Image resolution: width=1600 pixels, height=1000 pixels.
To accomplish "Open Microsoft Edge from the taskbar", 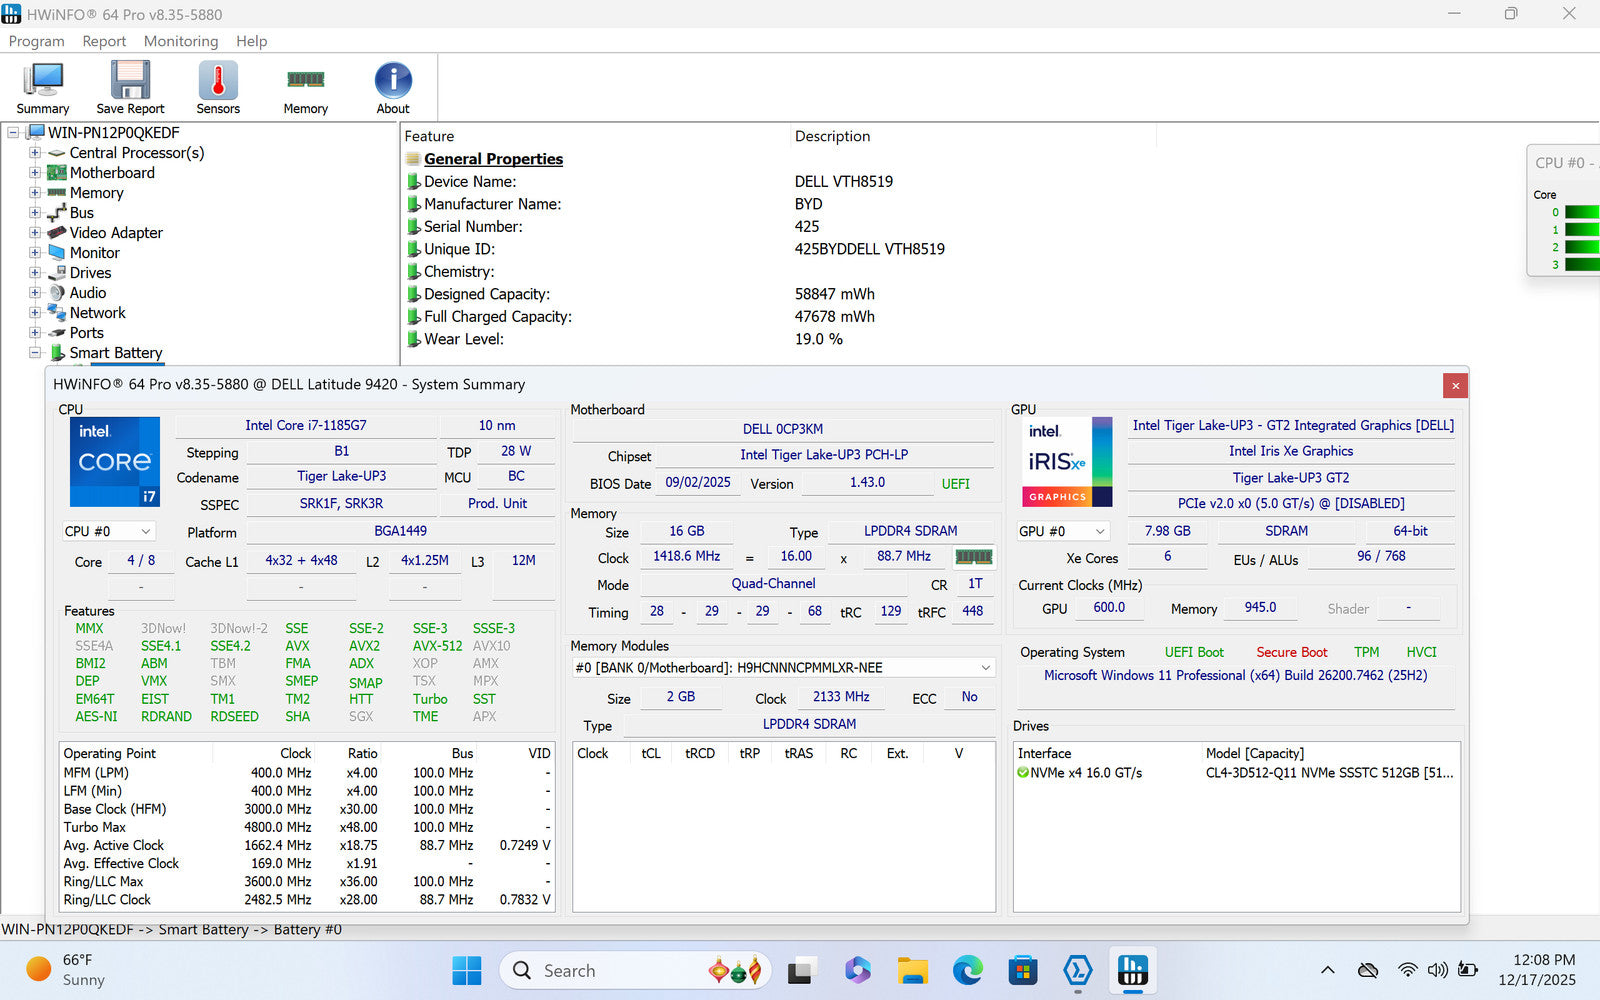I will [967, 970].
